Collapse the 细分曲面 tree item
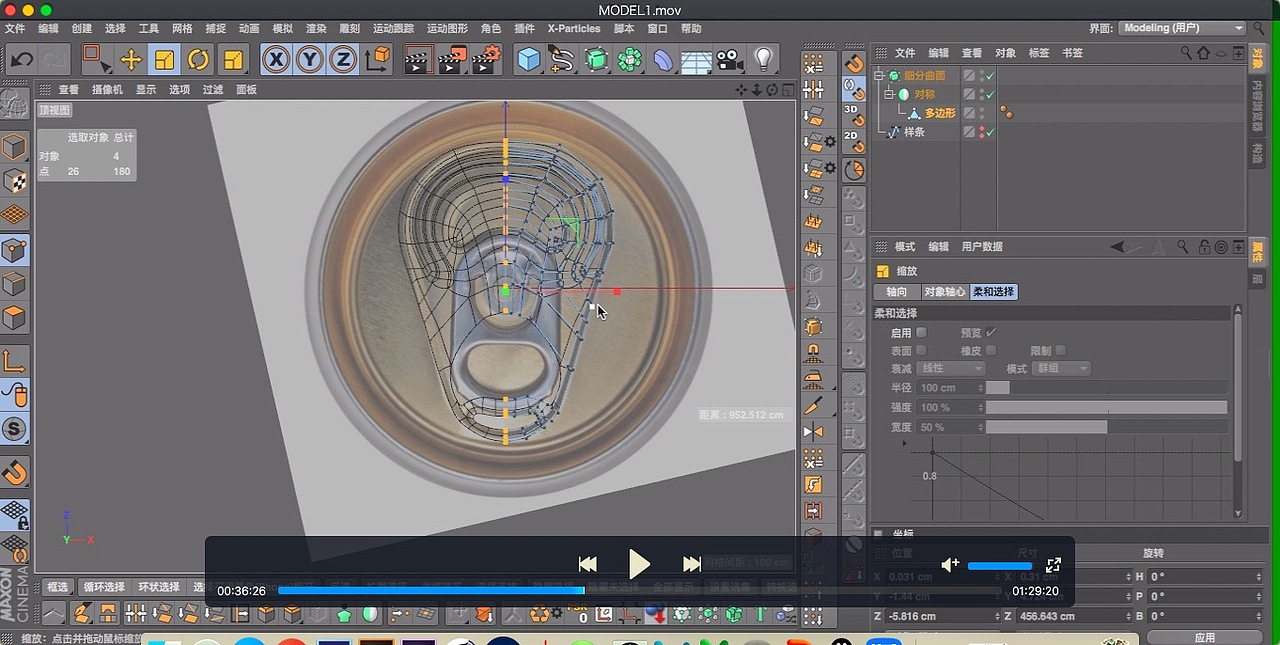 point(879,76)
